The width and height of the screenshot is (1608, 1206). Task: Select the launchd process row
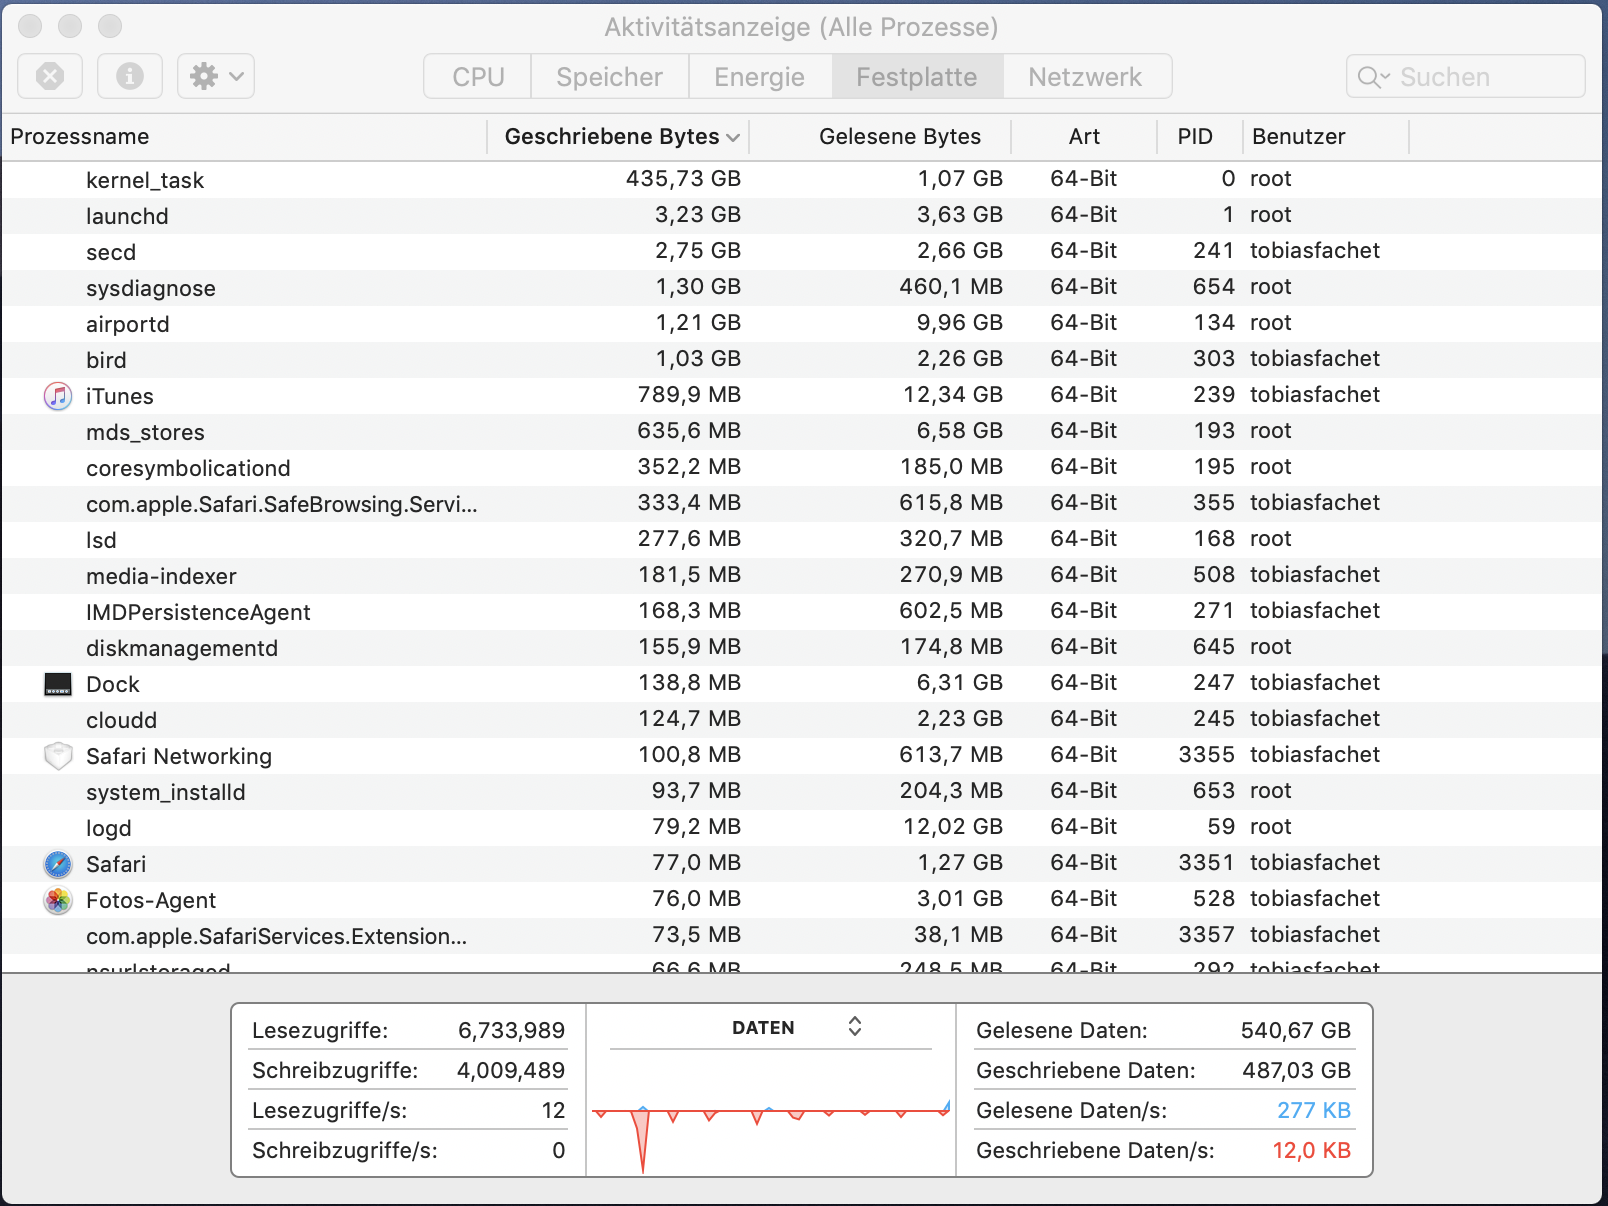[x=802, y=216]
